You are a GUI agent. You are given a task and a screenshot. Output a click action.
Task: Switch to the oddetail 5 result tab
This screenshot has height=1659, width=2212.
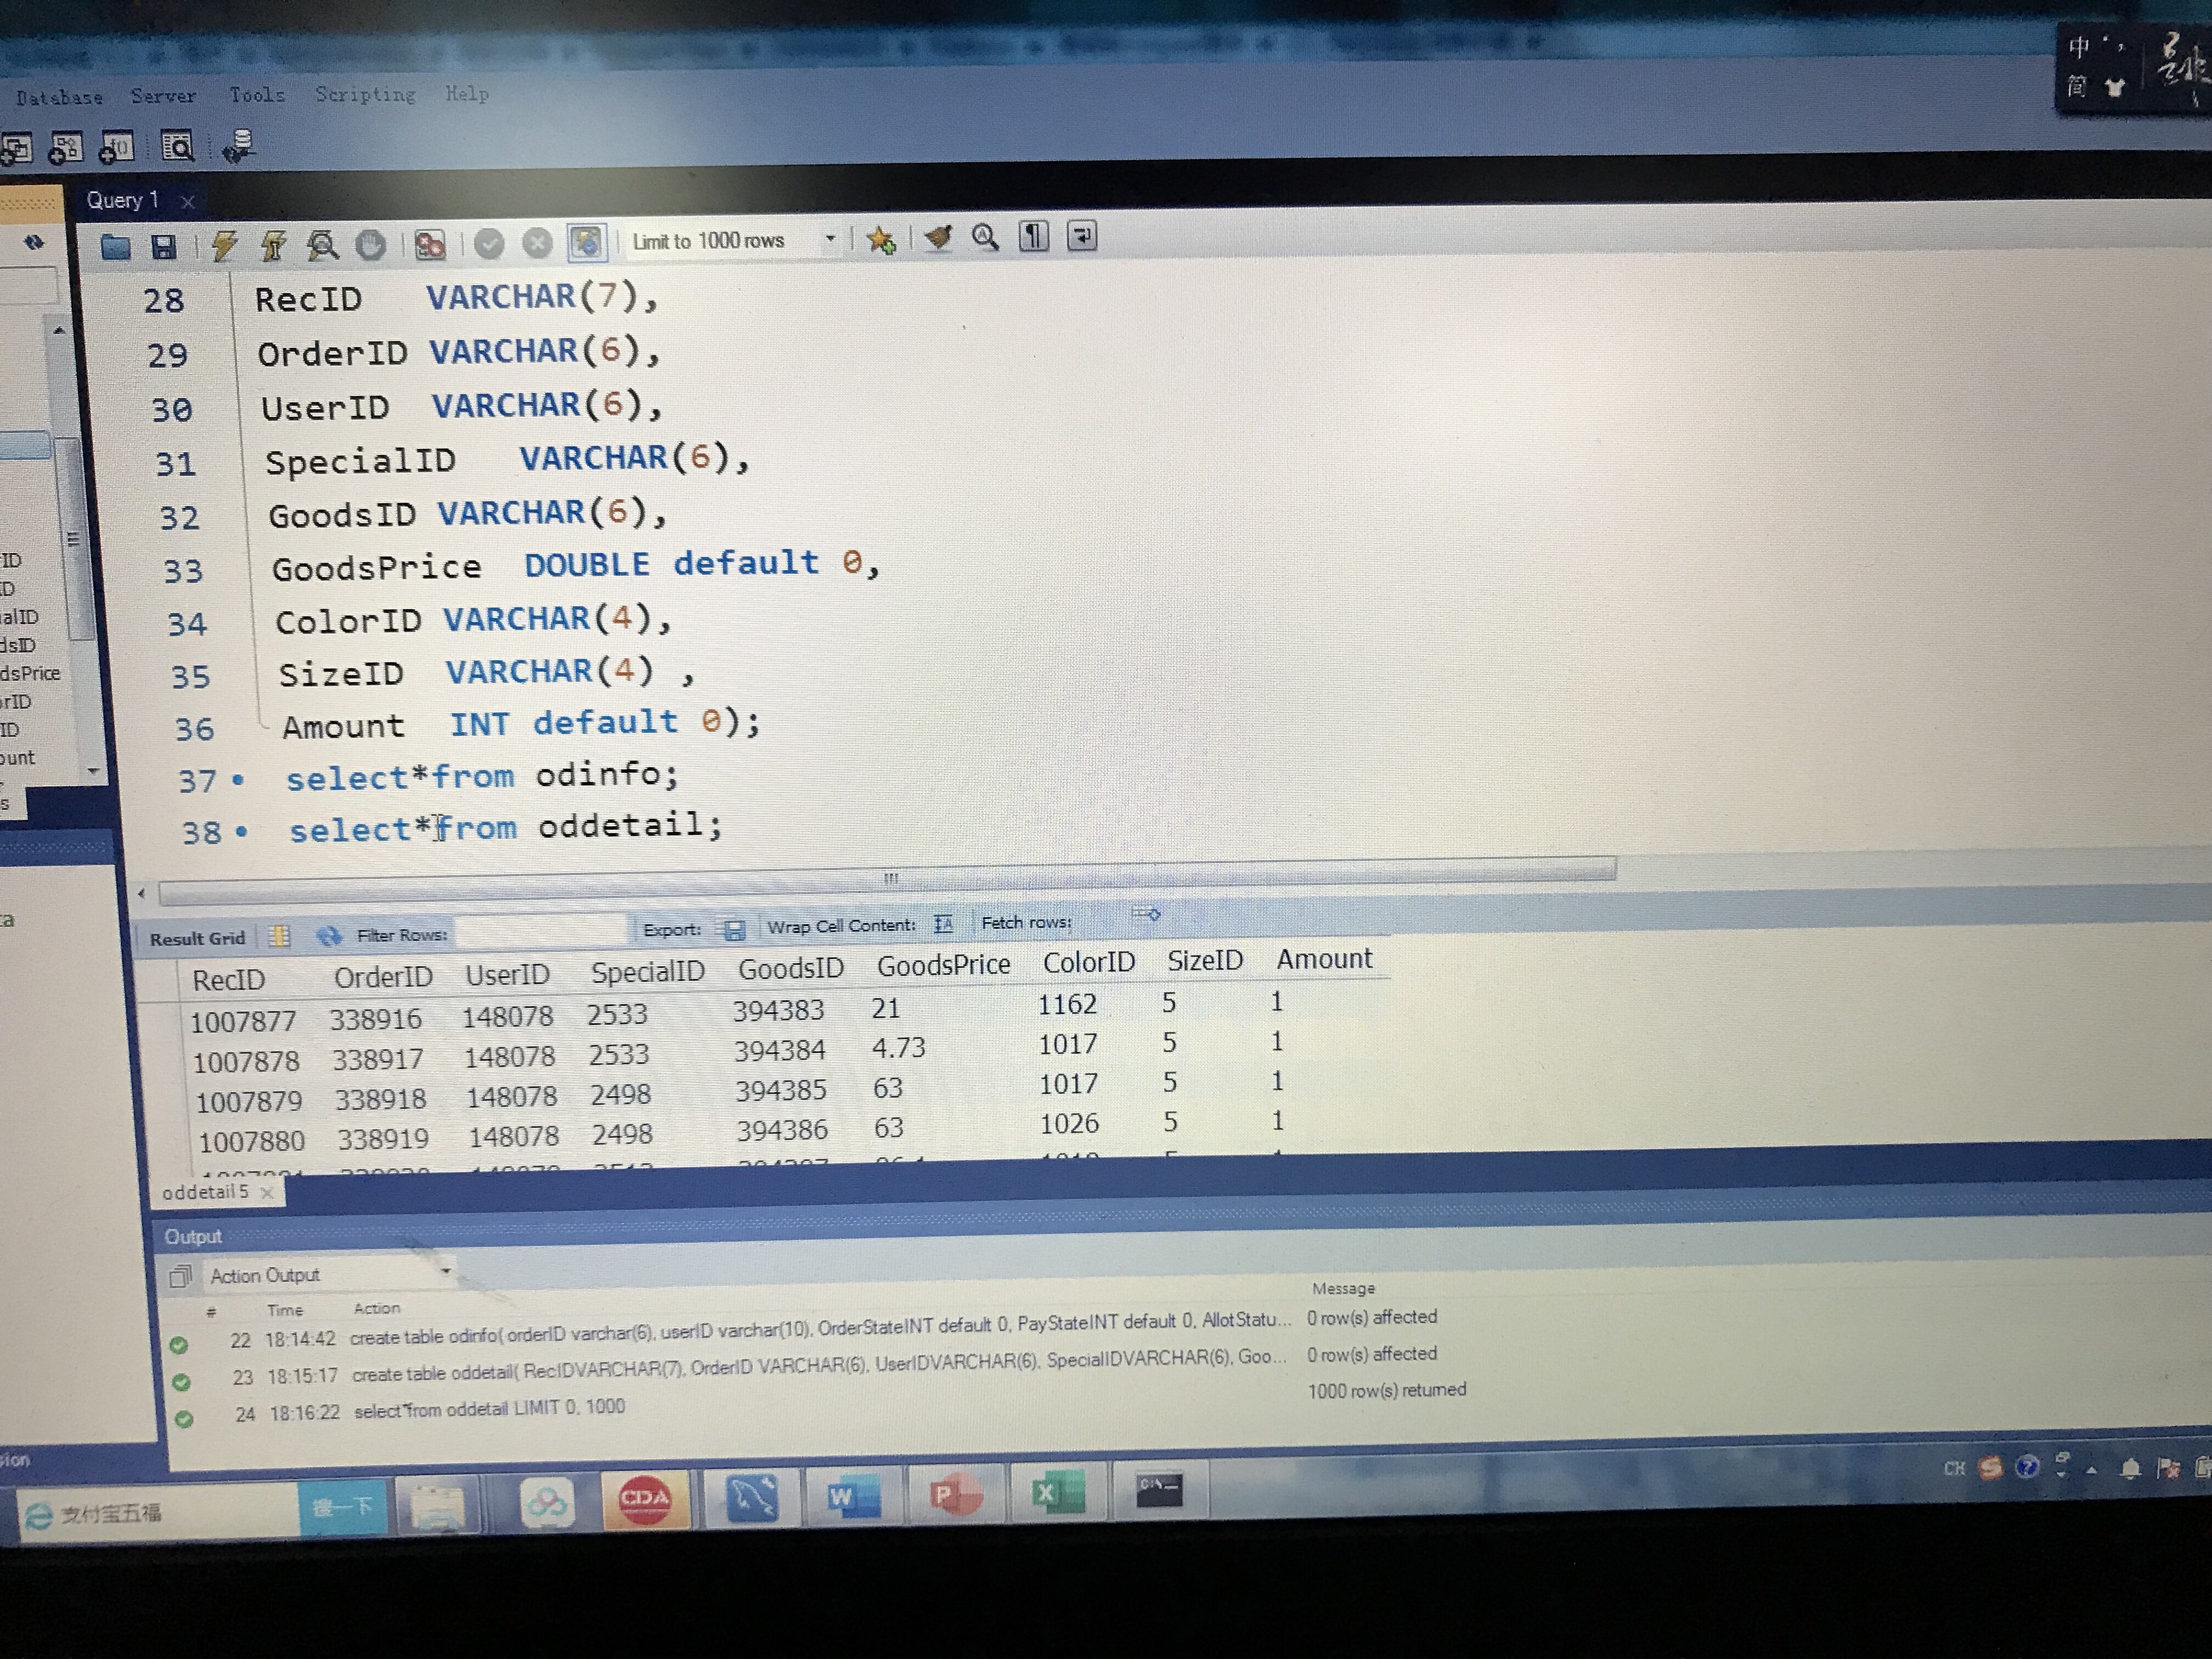click(x=206, y=1192)
